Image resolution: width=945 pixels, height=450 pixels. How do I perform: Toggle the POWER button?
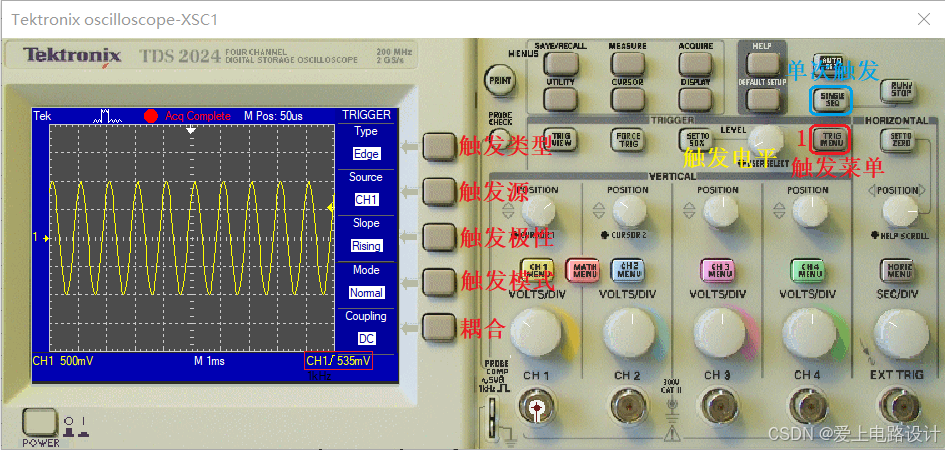tap(40, 422)
